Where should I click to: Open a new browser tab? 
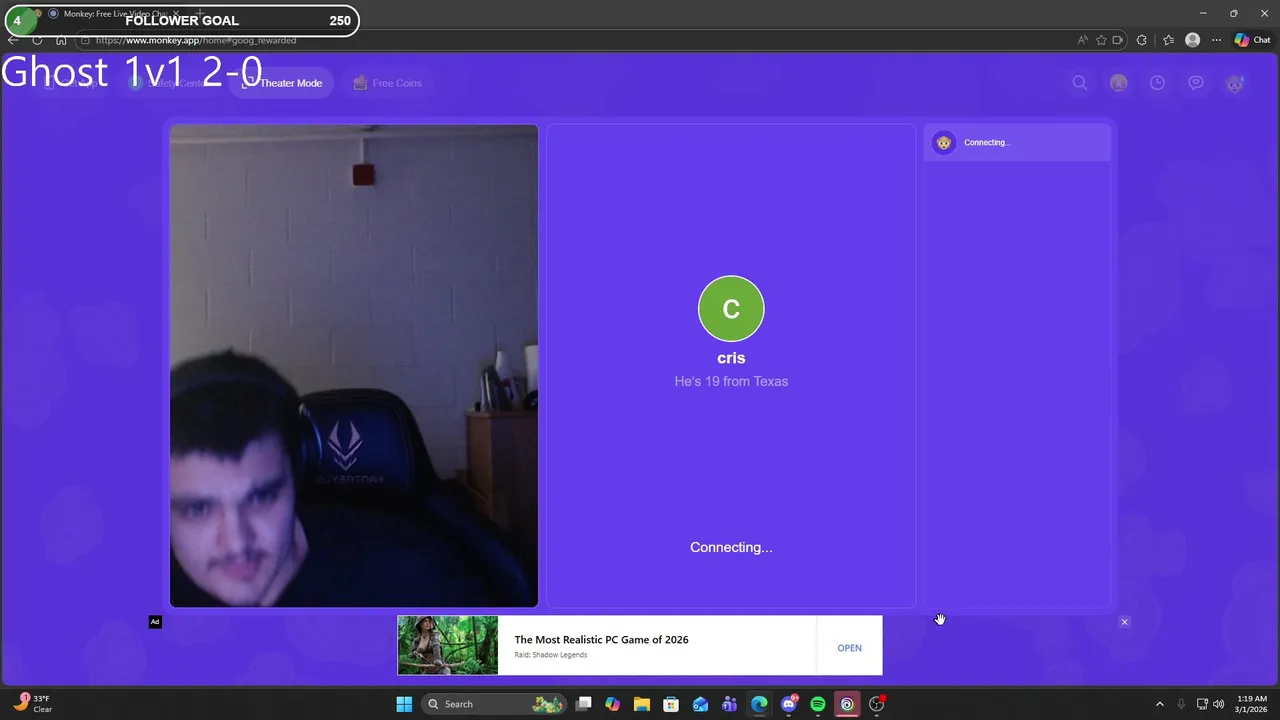coord(200,14)
